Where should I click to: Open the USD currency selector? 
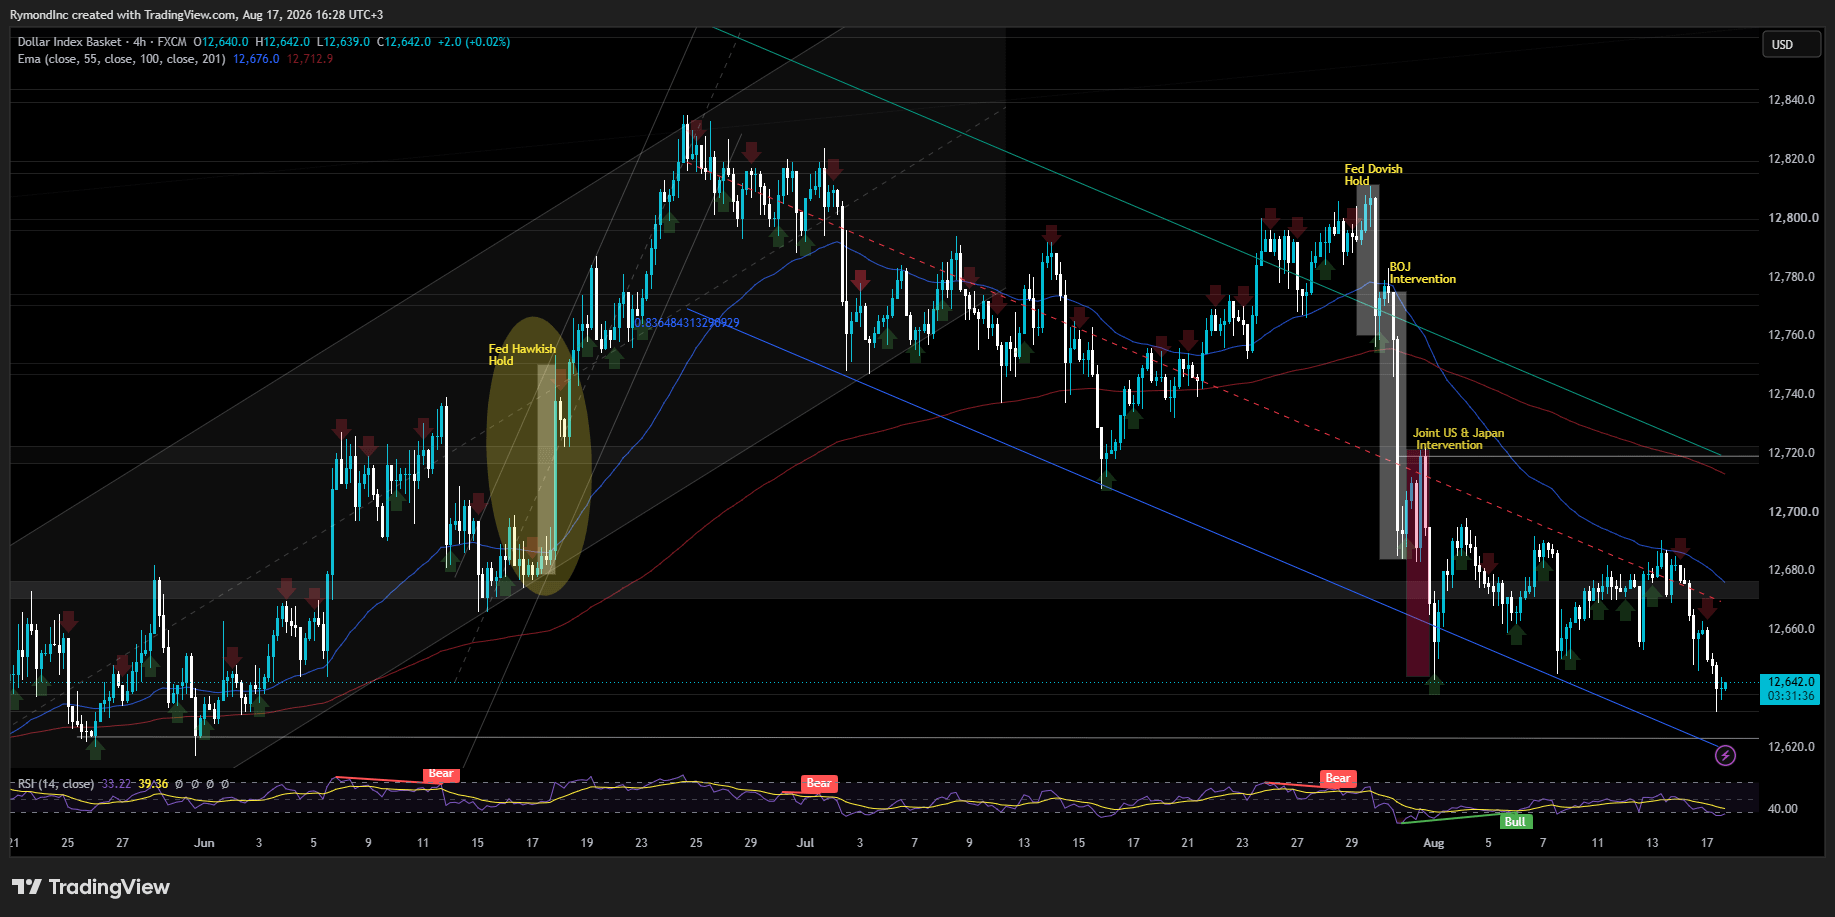pyautogui.click(x=1791, y=45)
